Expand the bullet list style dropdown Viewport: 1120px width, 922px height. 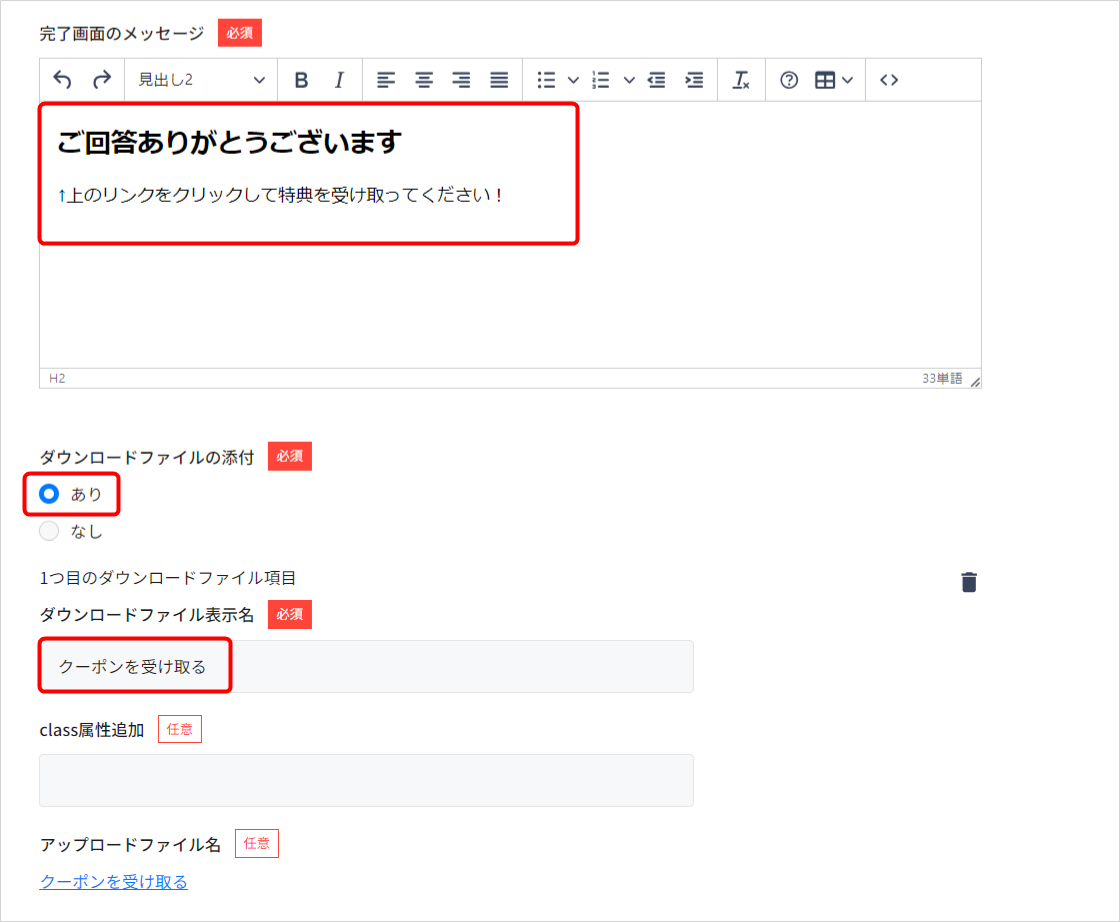(573, 80)
